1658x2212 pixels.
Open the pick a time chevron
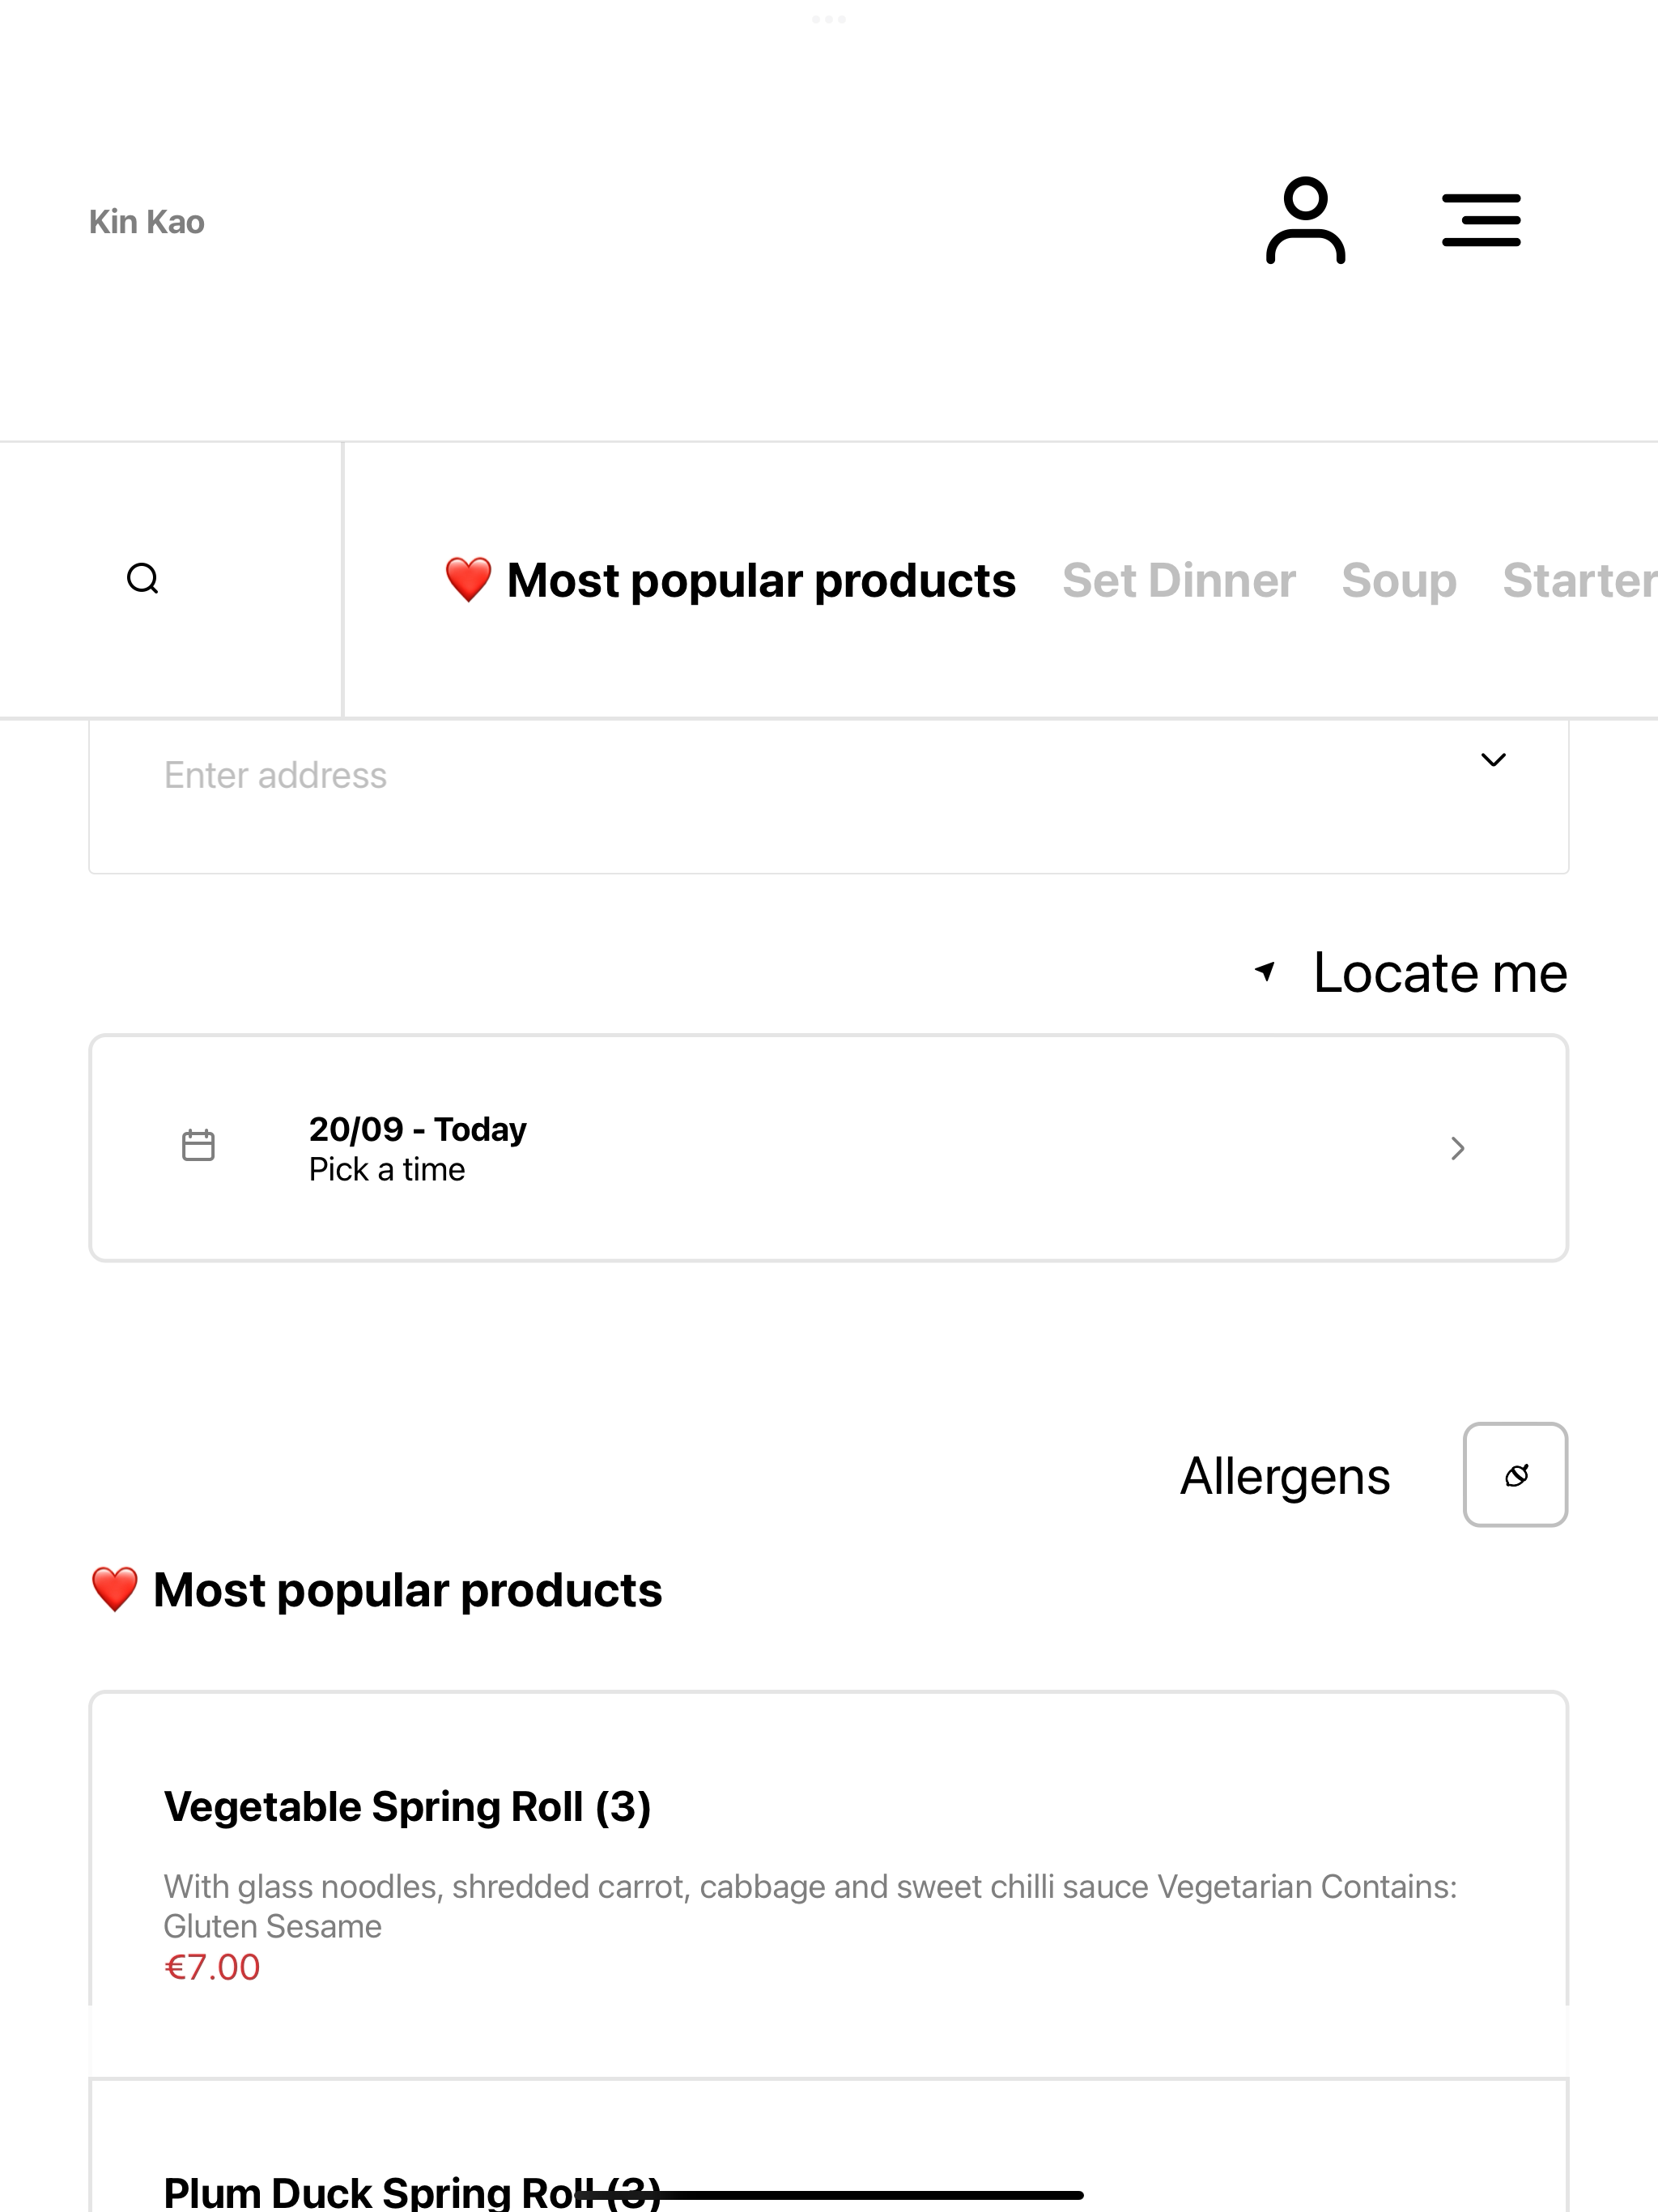point(1457,1148)
